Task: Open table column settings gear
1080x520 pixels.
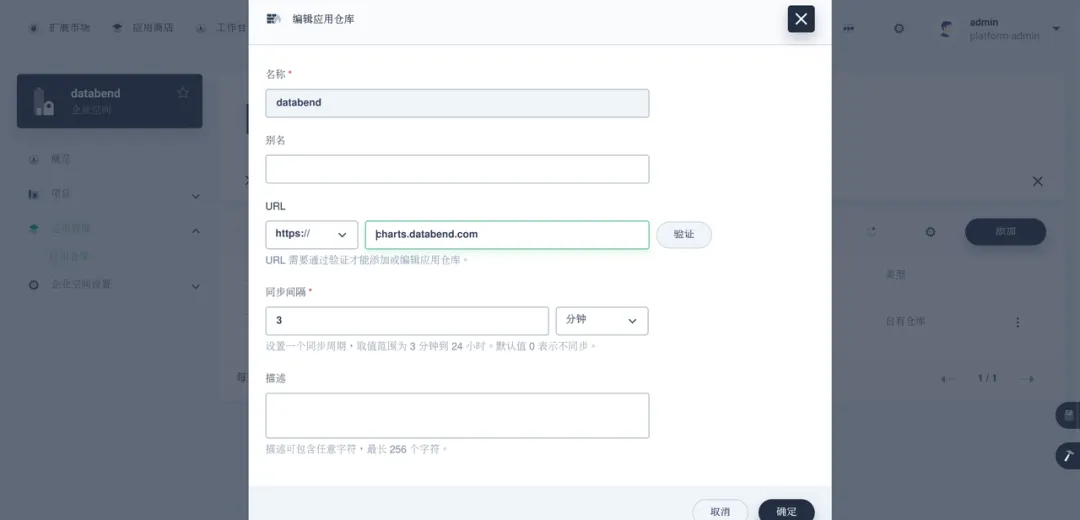Action: [931, 232]
